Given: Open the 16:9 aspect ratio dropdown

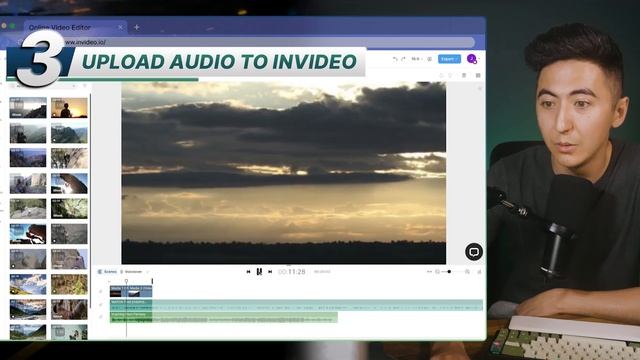Looking at the screenshot, I should point(416,59).
